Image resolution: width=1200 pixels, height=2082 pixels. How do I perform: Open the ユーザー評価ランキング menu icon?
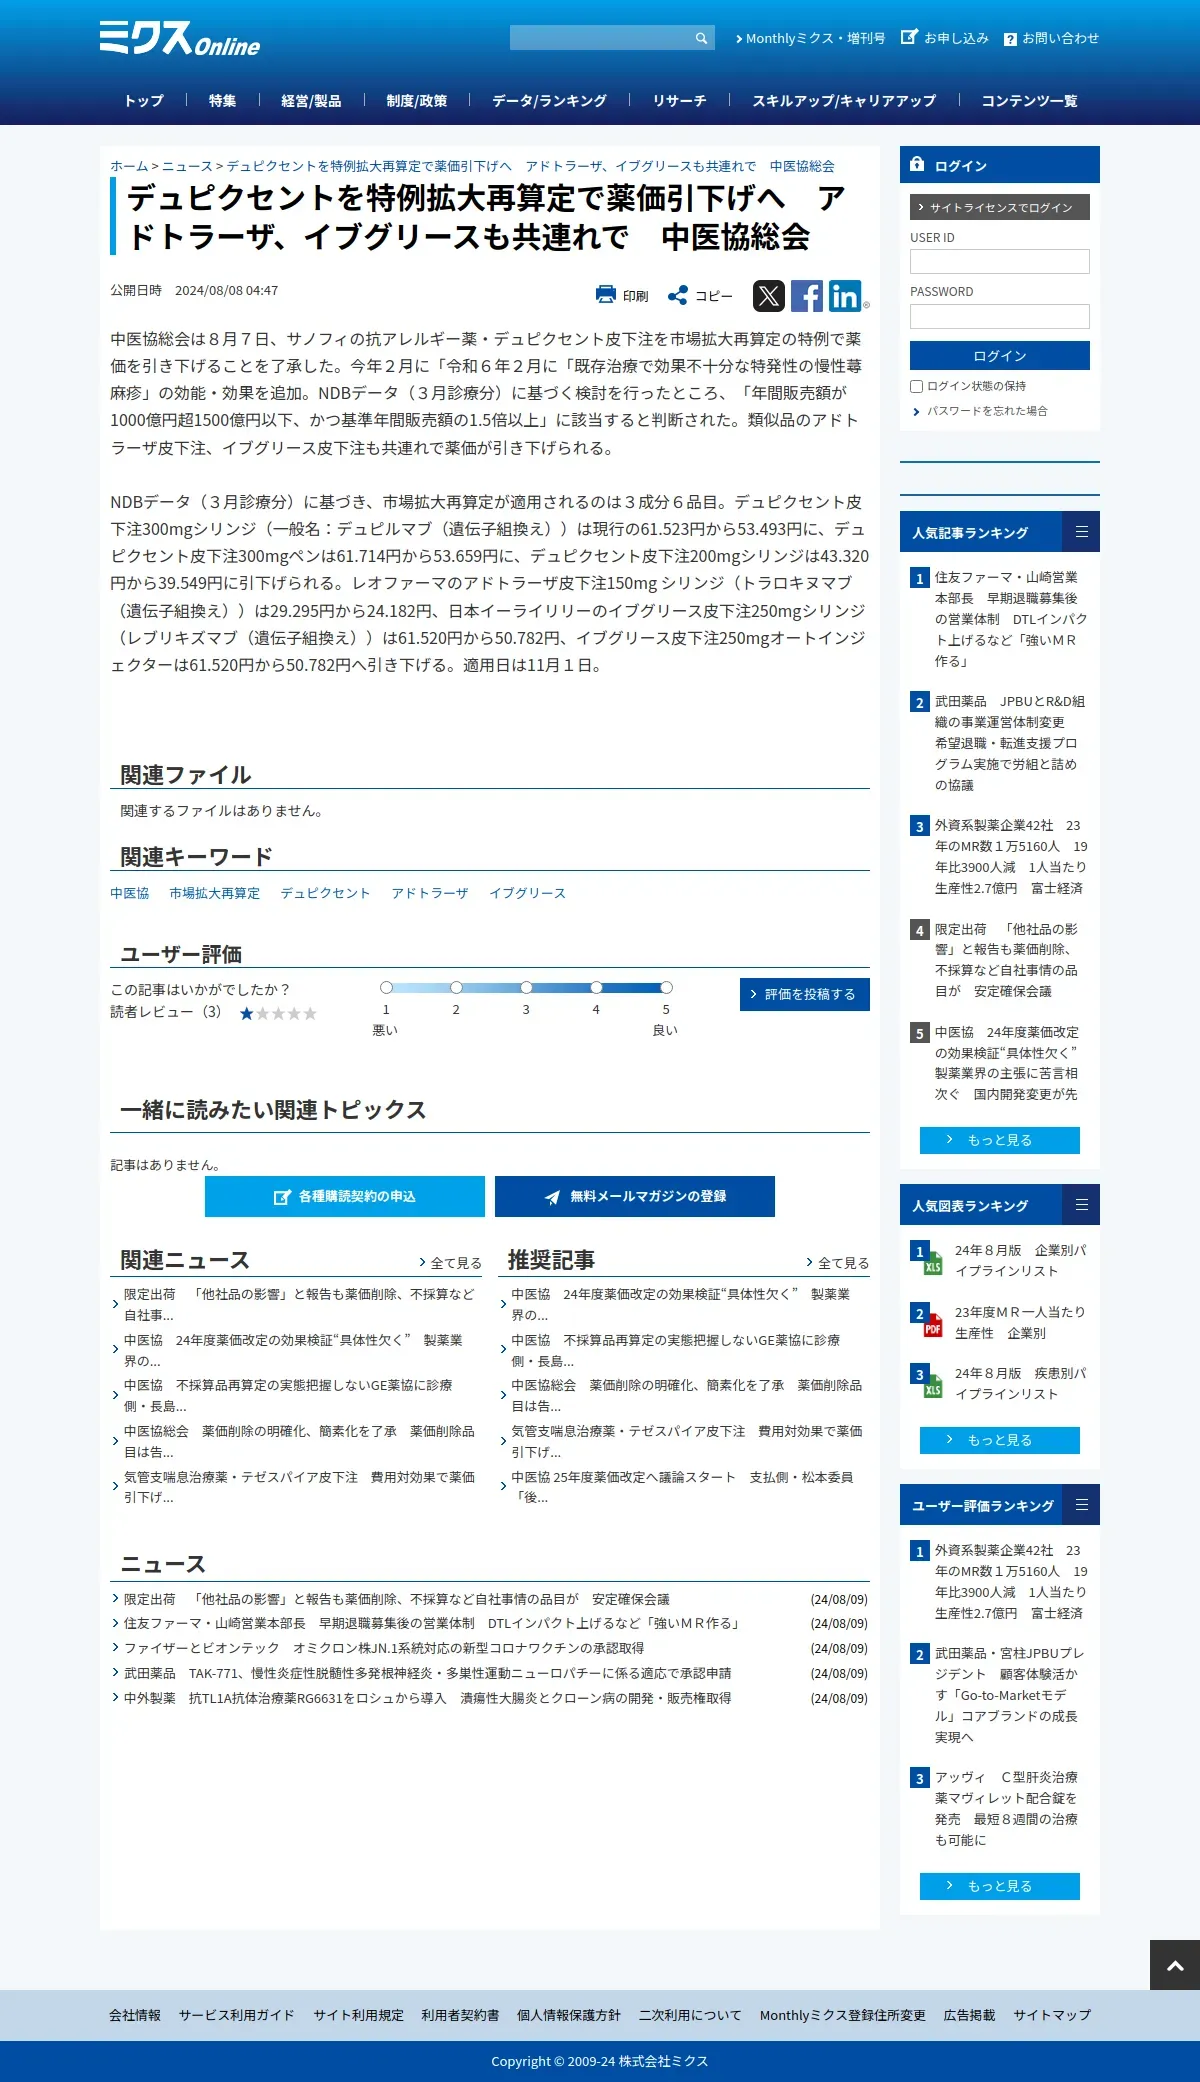1081,1505
